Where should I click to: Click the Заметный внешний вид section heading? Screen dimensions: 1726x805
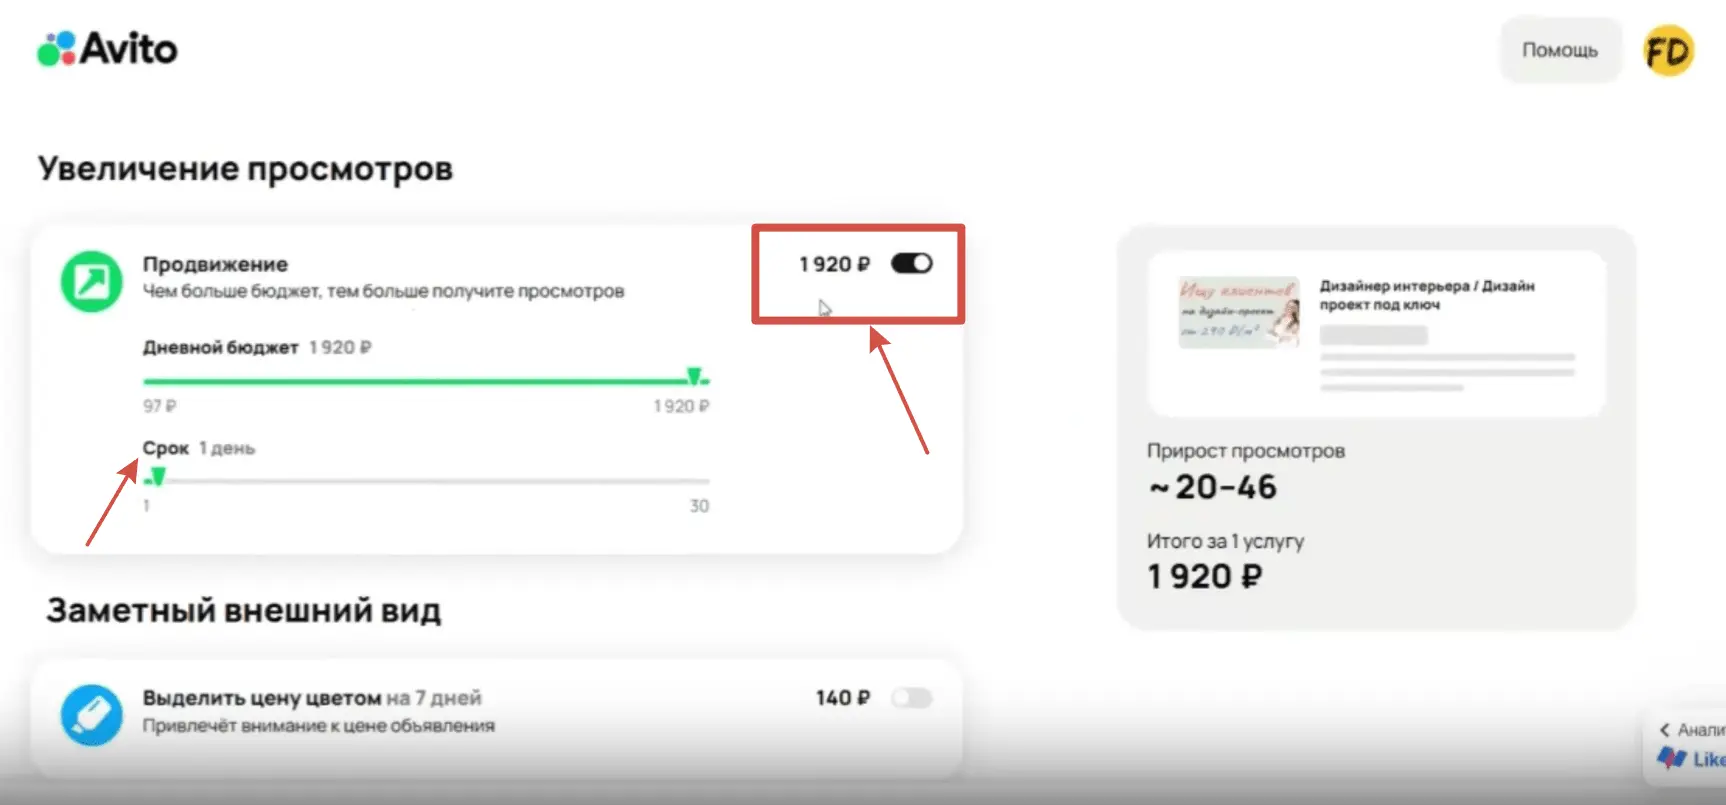[x=243, y=610]
